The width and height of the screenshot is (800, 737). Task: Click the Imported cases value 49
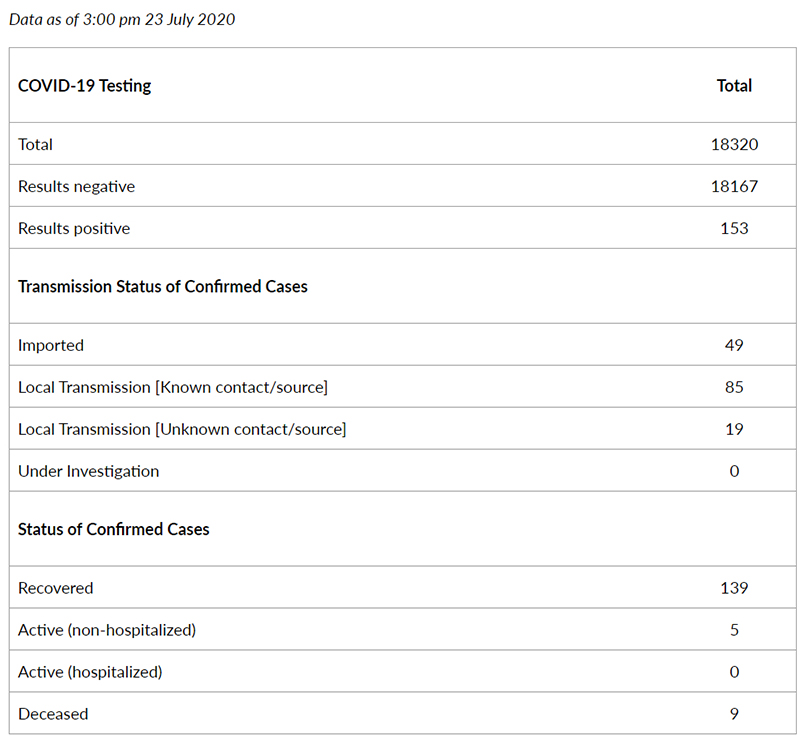pos(734,345)
